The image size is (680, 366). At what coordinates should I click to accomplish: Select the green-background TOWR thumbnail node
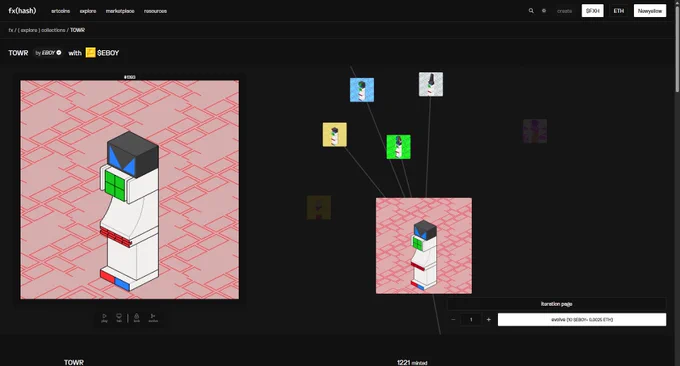point(399,147)
